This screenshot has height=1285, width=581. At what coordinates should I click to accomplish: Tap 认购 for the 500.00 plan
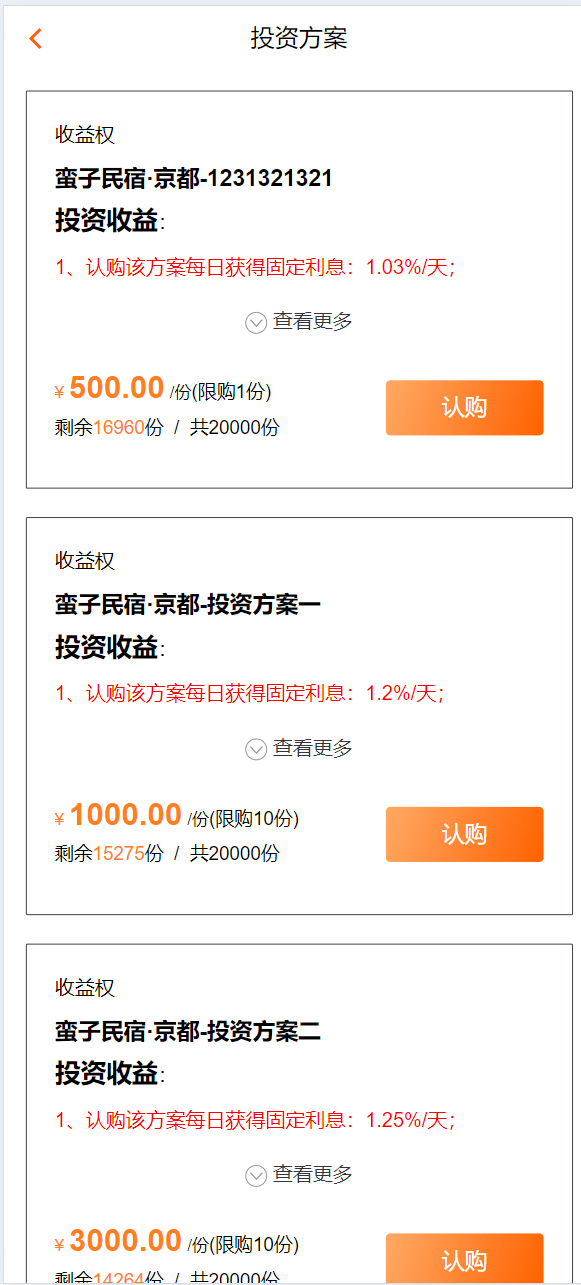(x=465, y=408)
